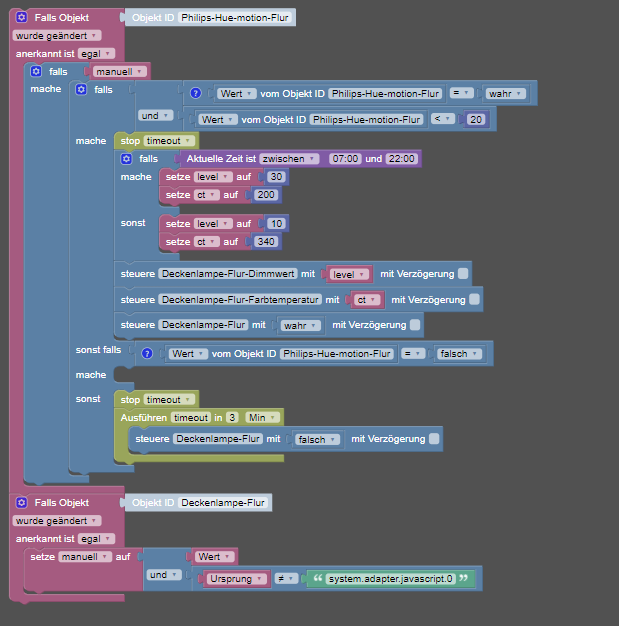This screenshot has height=626, width=619.
Task: Click help icon beside Wert equals wahr
Action: [196, 93]
